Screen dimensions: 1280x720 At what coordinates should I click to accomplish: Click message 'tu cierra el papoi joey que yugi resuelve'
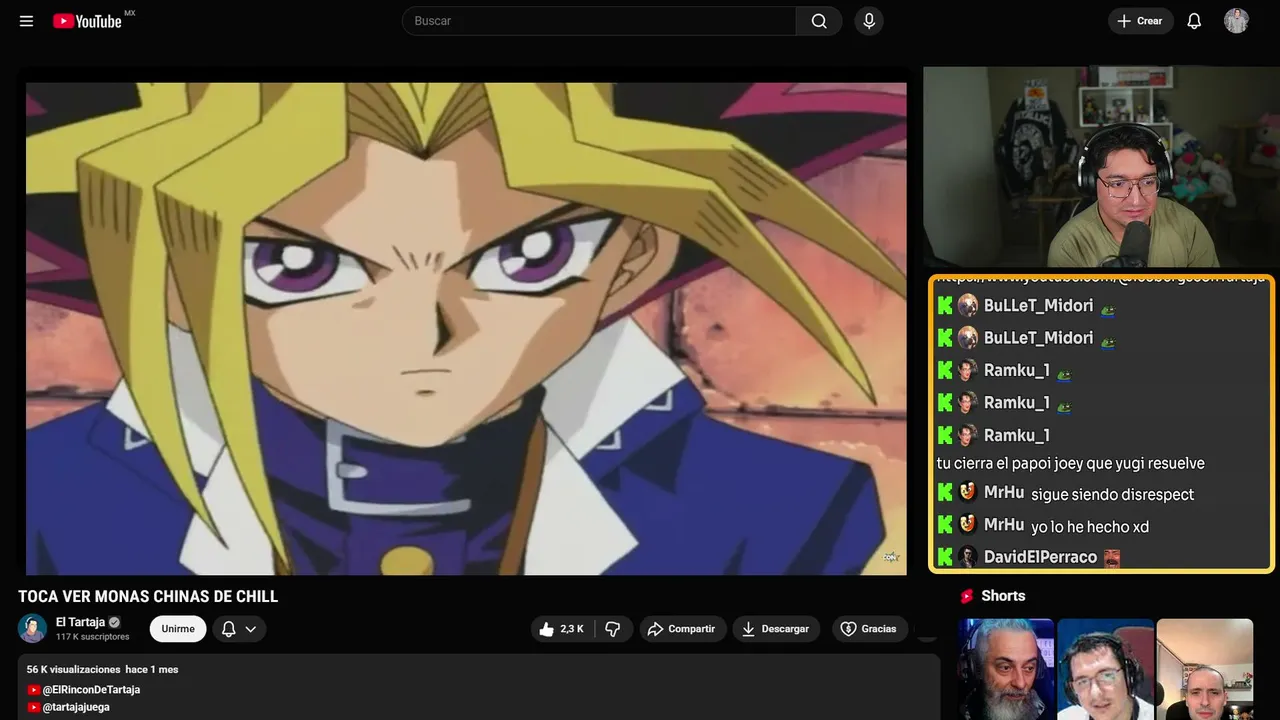[1070, 463]
